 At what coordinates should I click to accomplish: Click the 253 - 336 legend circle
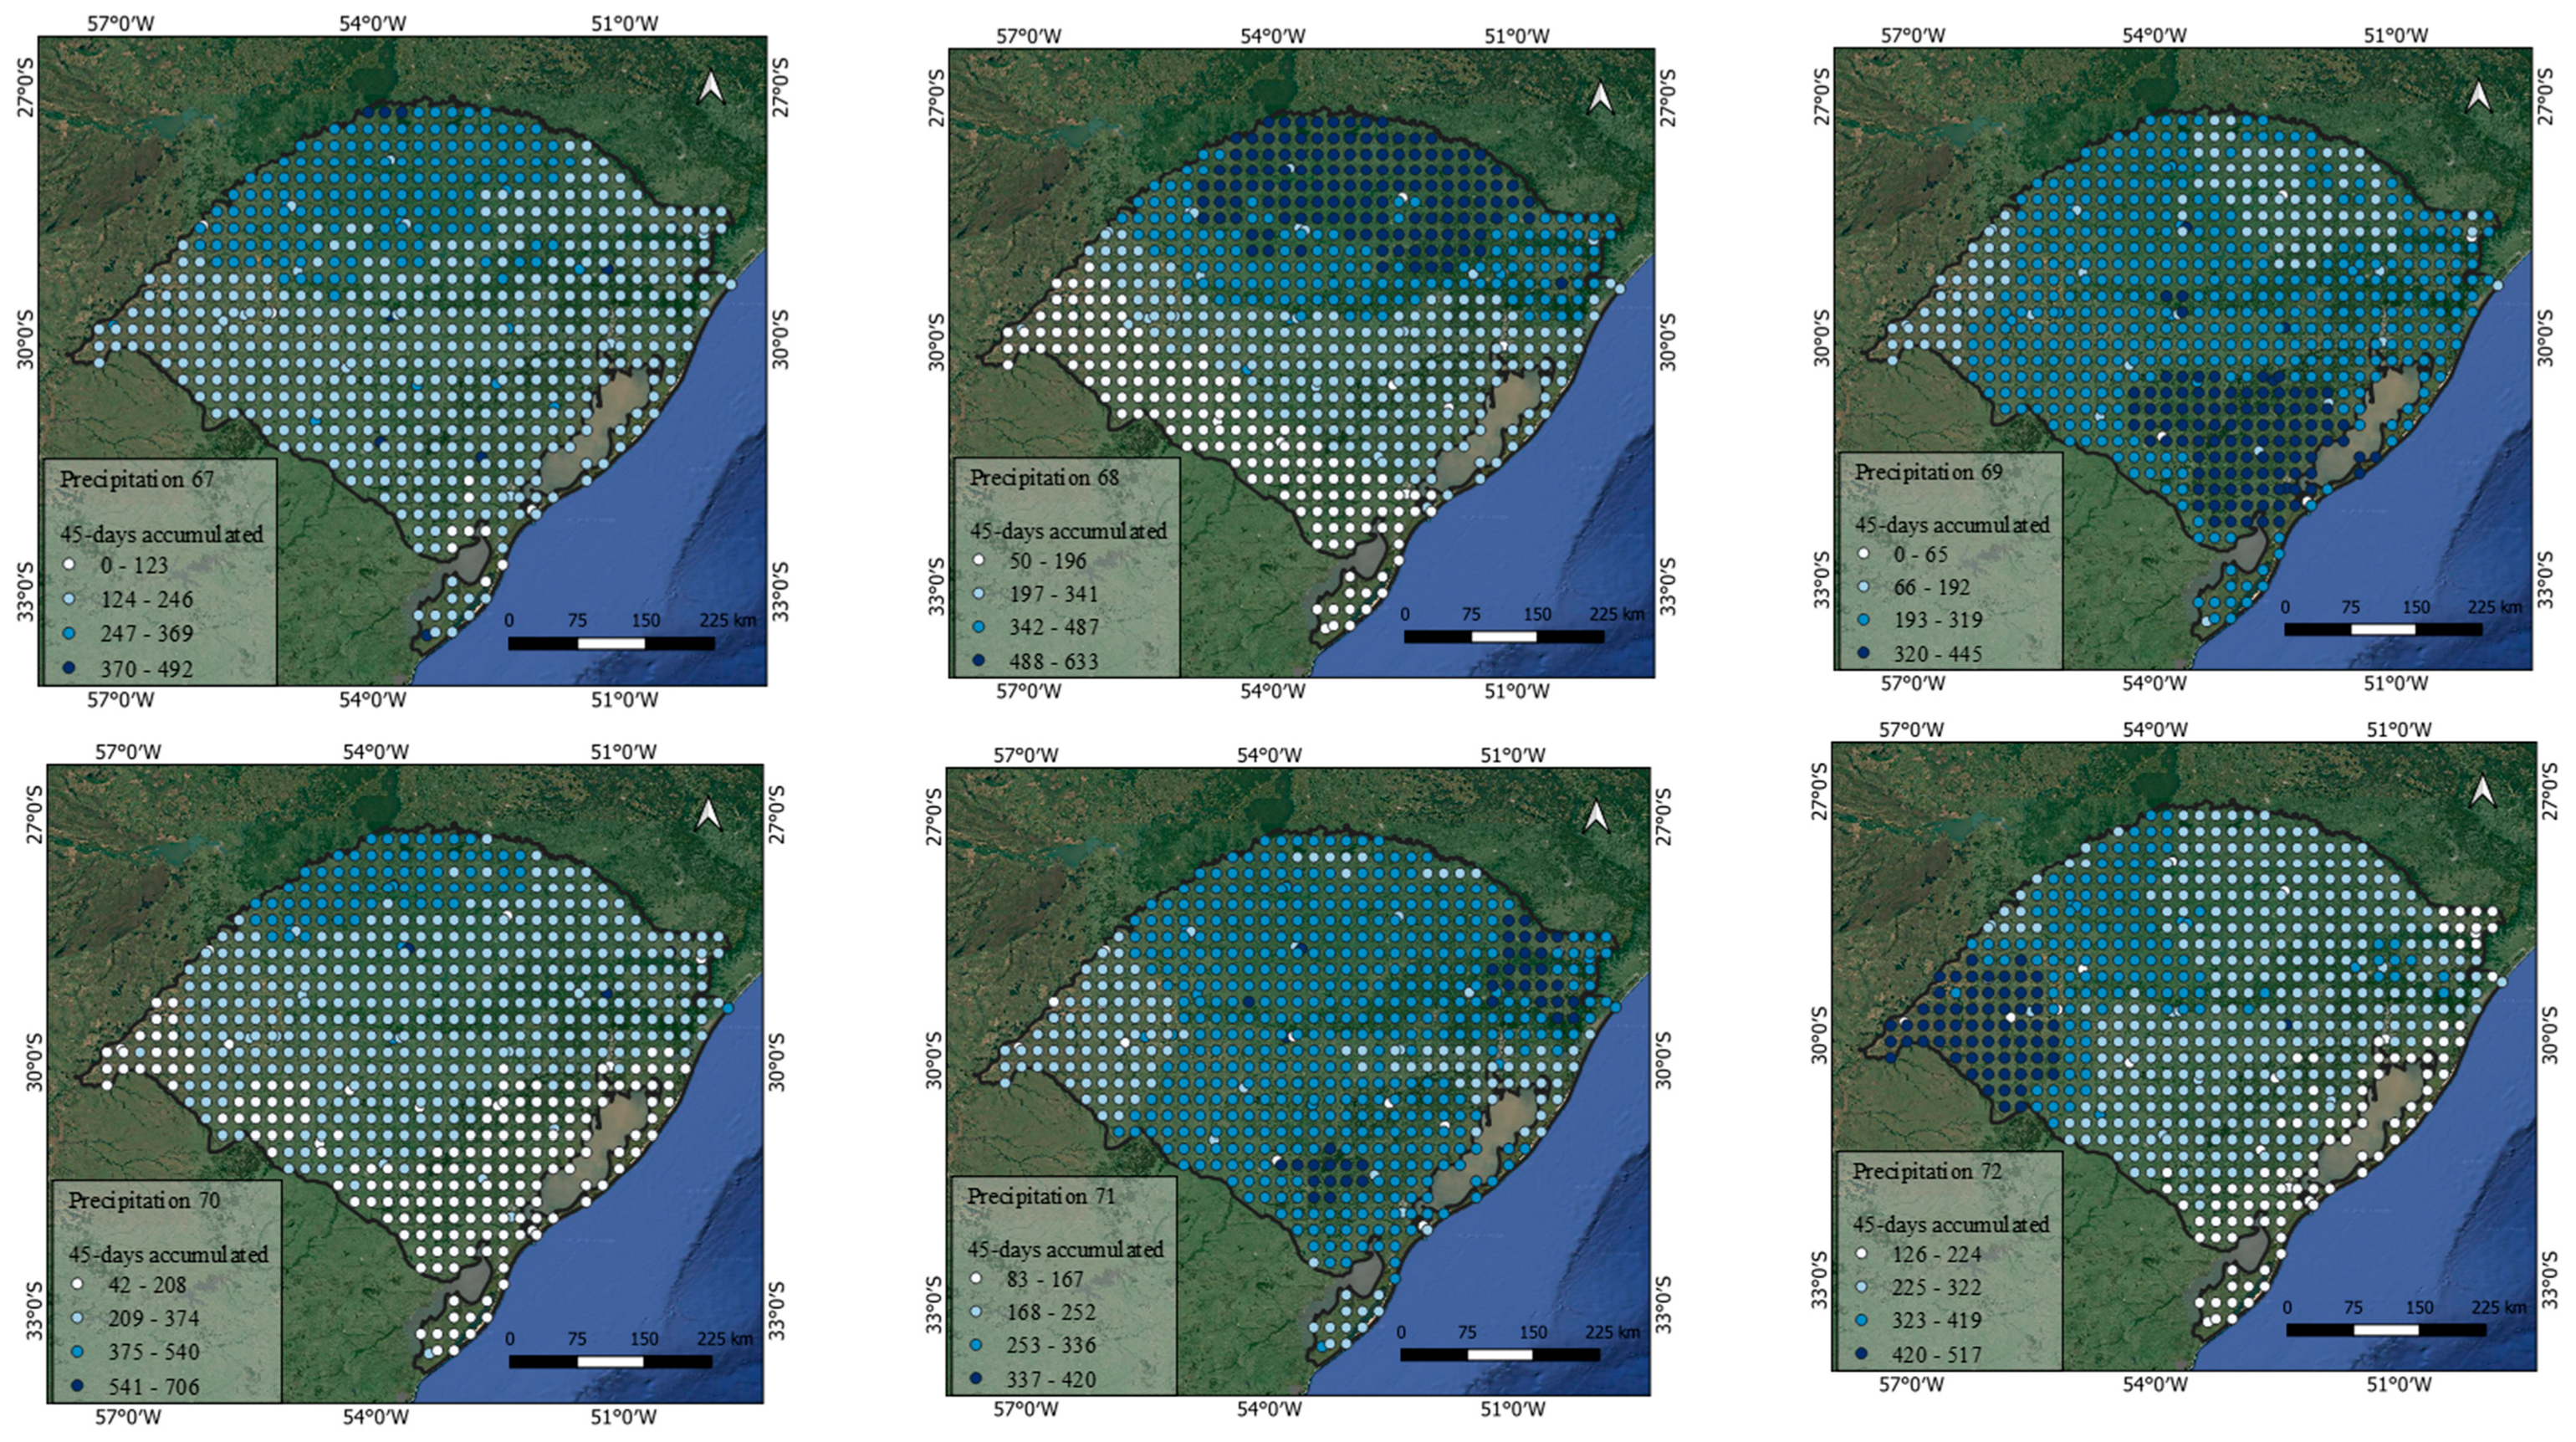point(975,1346)
